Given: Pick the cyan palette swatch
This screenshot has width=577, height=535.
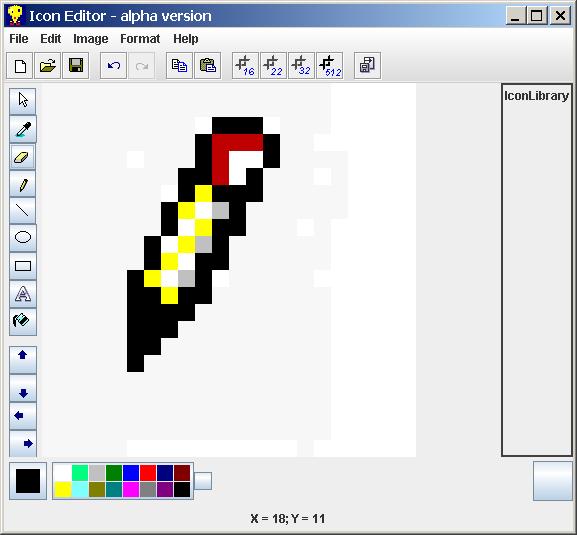Looking at the screenshot, I should pos(80,489).
